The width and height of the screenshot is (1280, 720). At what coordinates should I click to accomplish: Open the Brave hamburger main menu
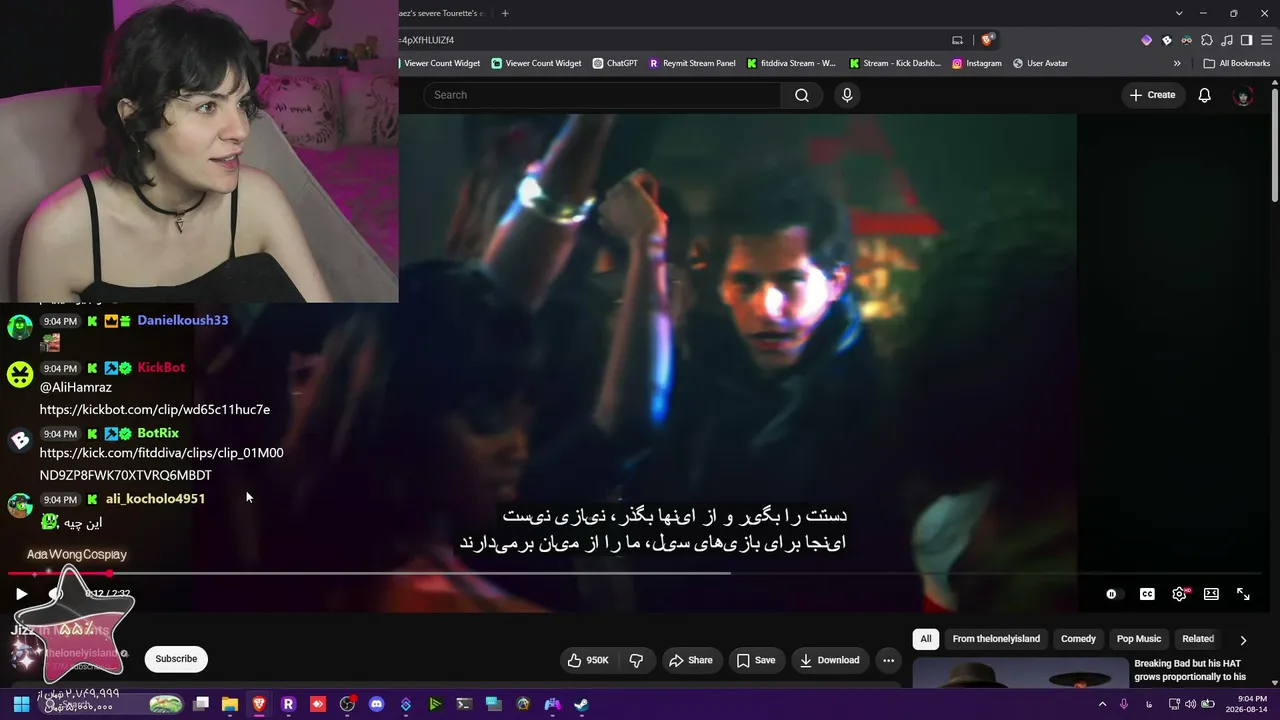pyautogui.click(x=1265, y=40)
